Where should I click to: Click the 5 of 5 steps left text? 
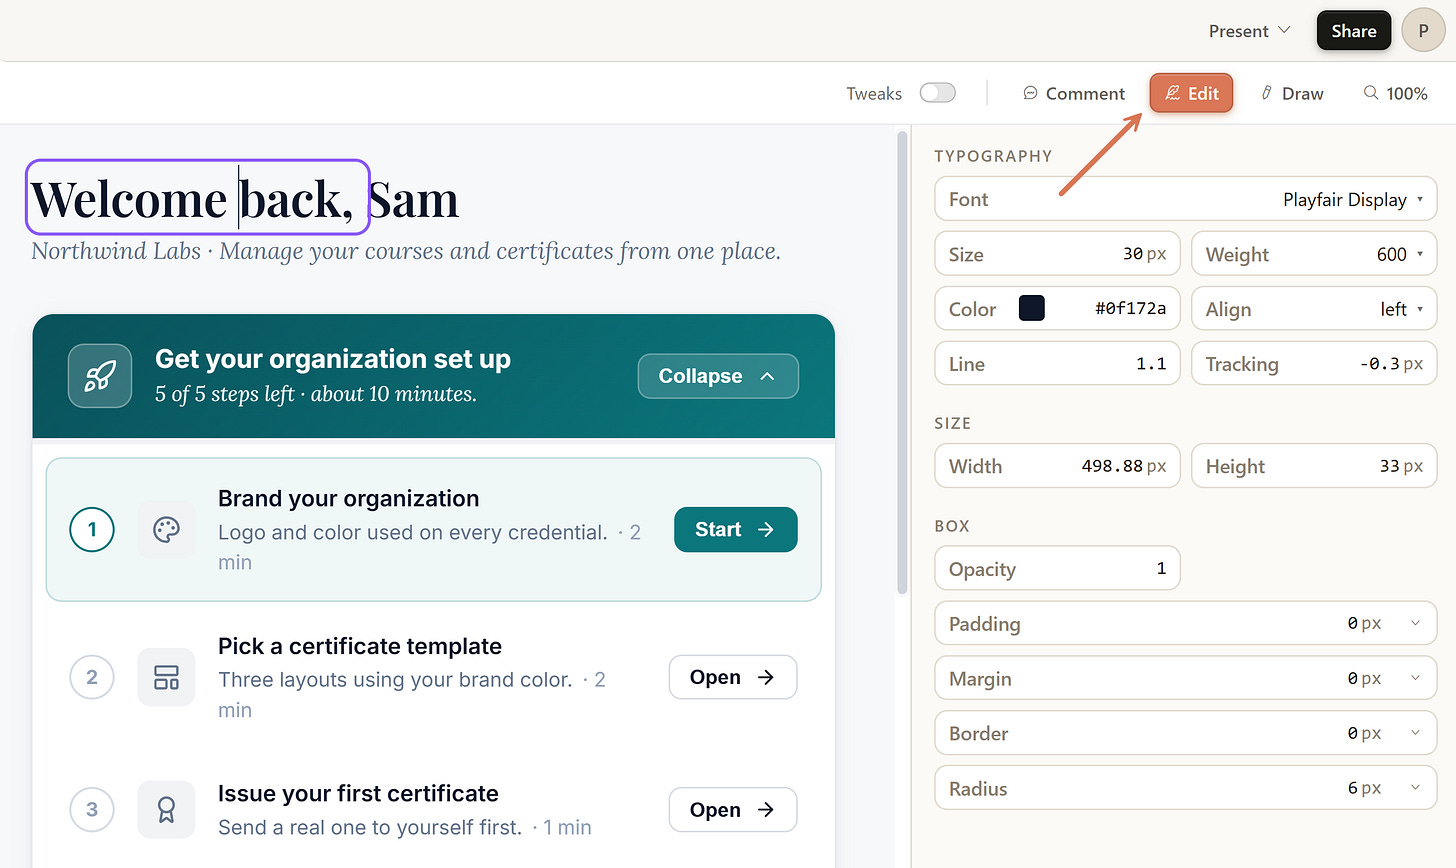[316, 394]
